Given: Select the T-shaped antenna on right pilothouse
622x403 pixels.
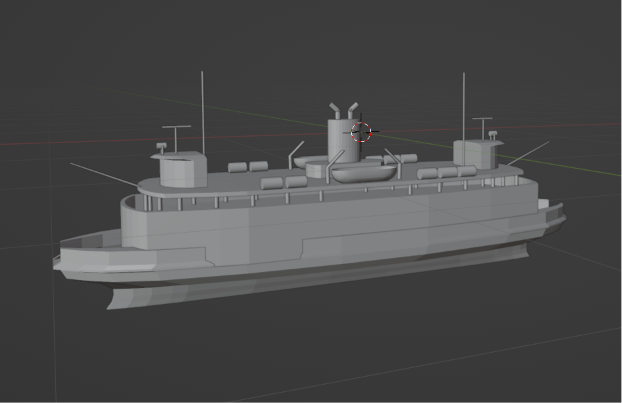Looking at the screenshot, I should [483, 129].
